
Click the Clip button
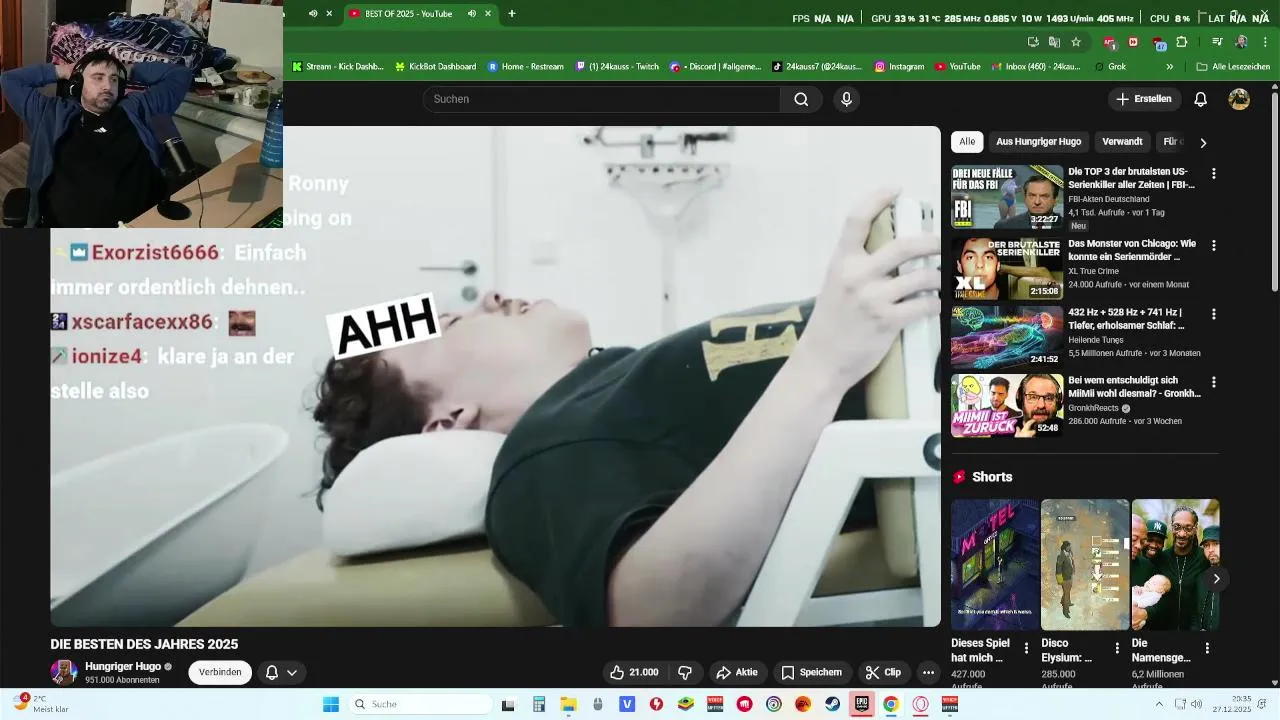click(883, 672)
